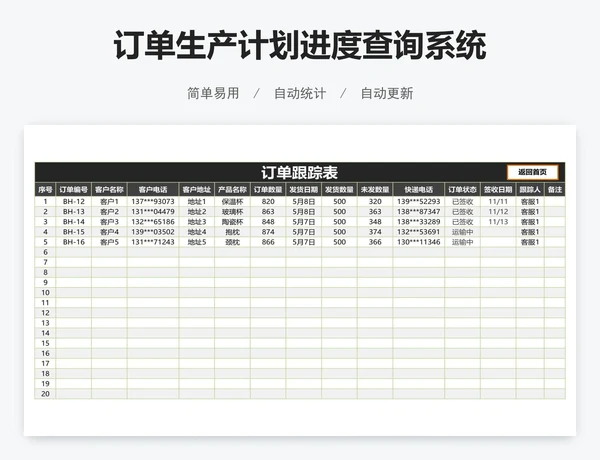The width and height of the screenshot is (600, 460).
Task: Click phone cell 131***71243
Action: [x=153, y=242]
